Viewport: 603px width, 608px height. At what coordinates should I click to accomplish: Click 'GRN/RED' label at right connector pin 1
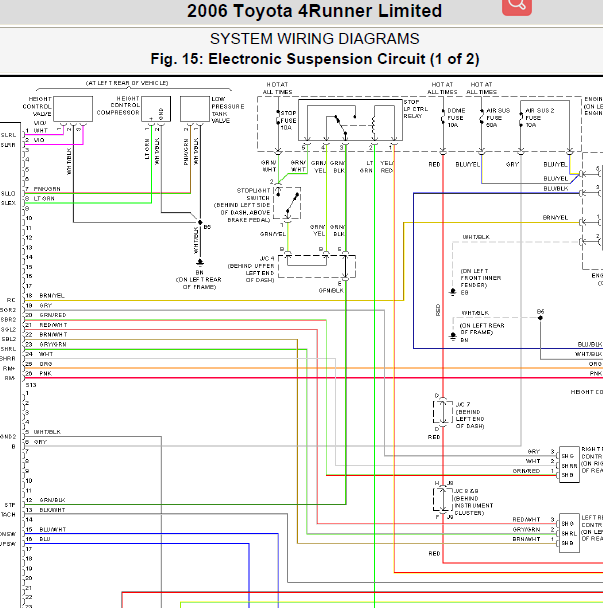click(526, 471)
